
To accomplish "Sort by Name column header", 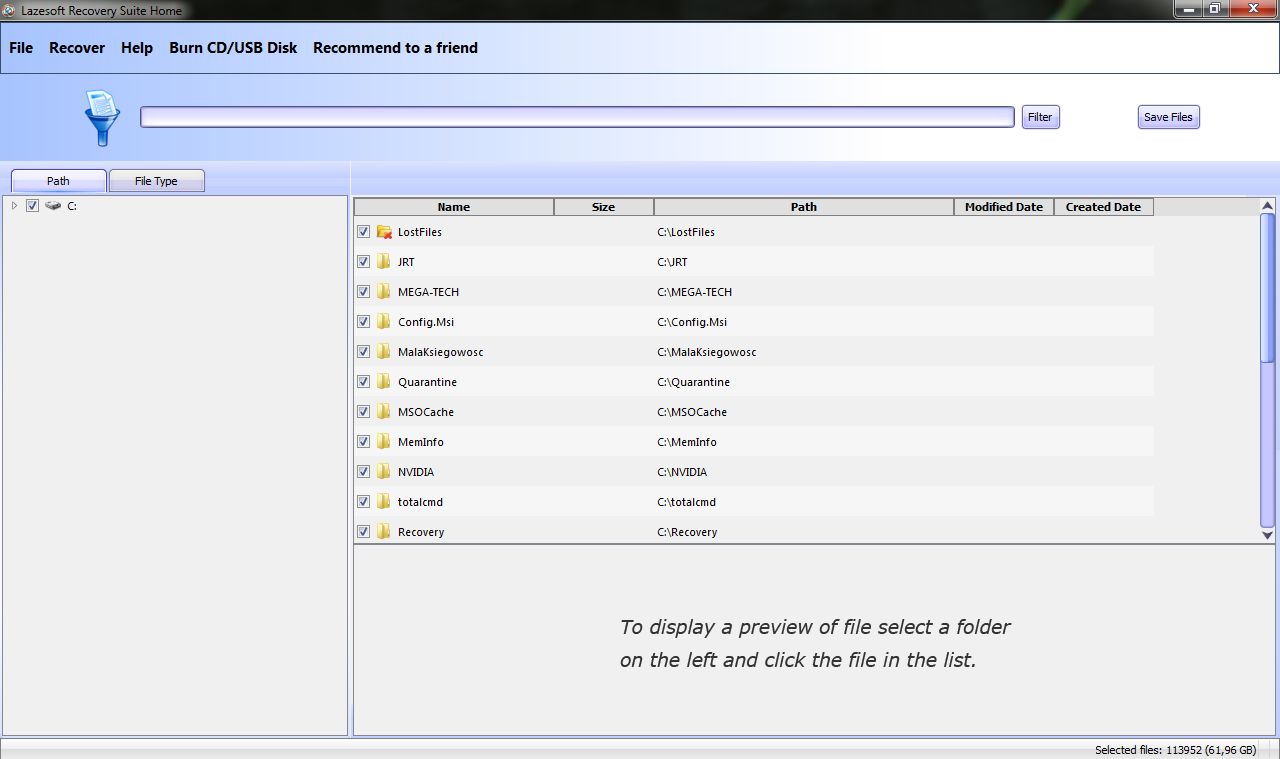I will (454, 207).
